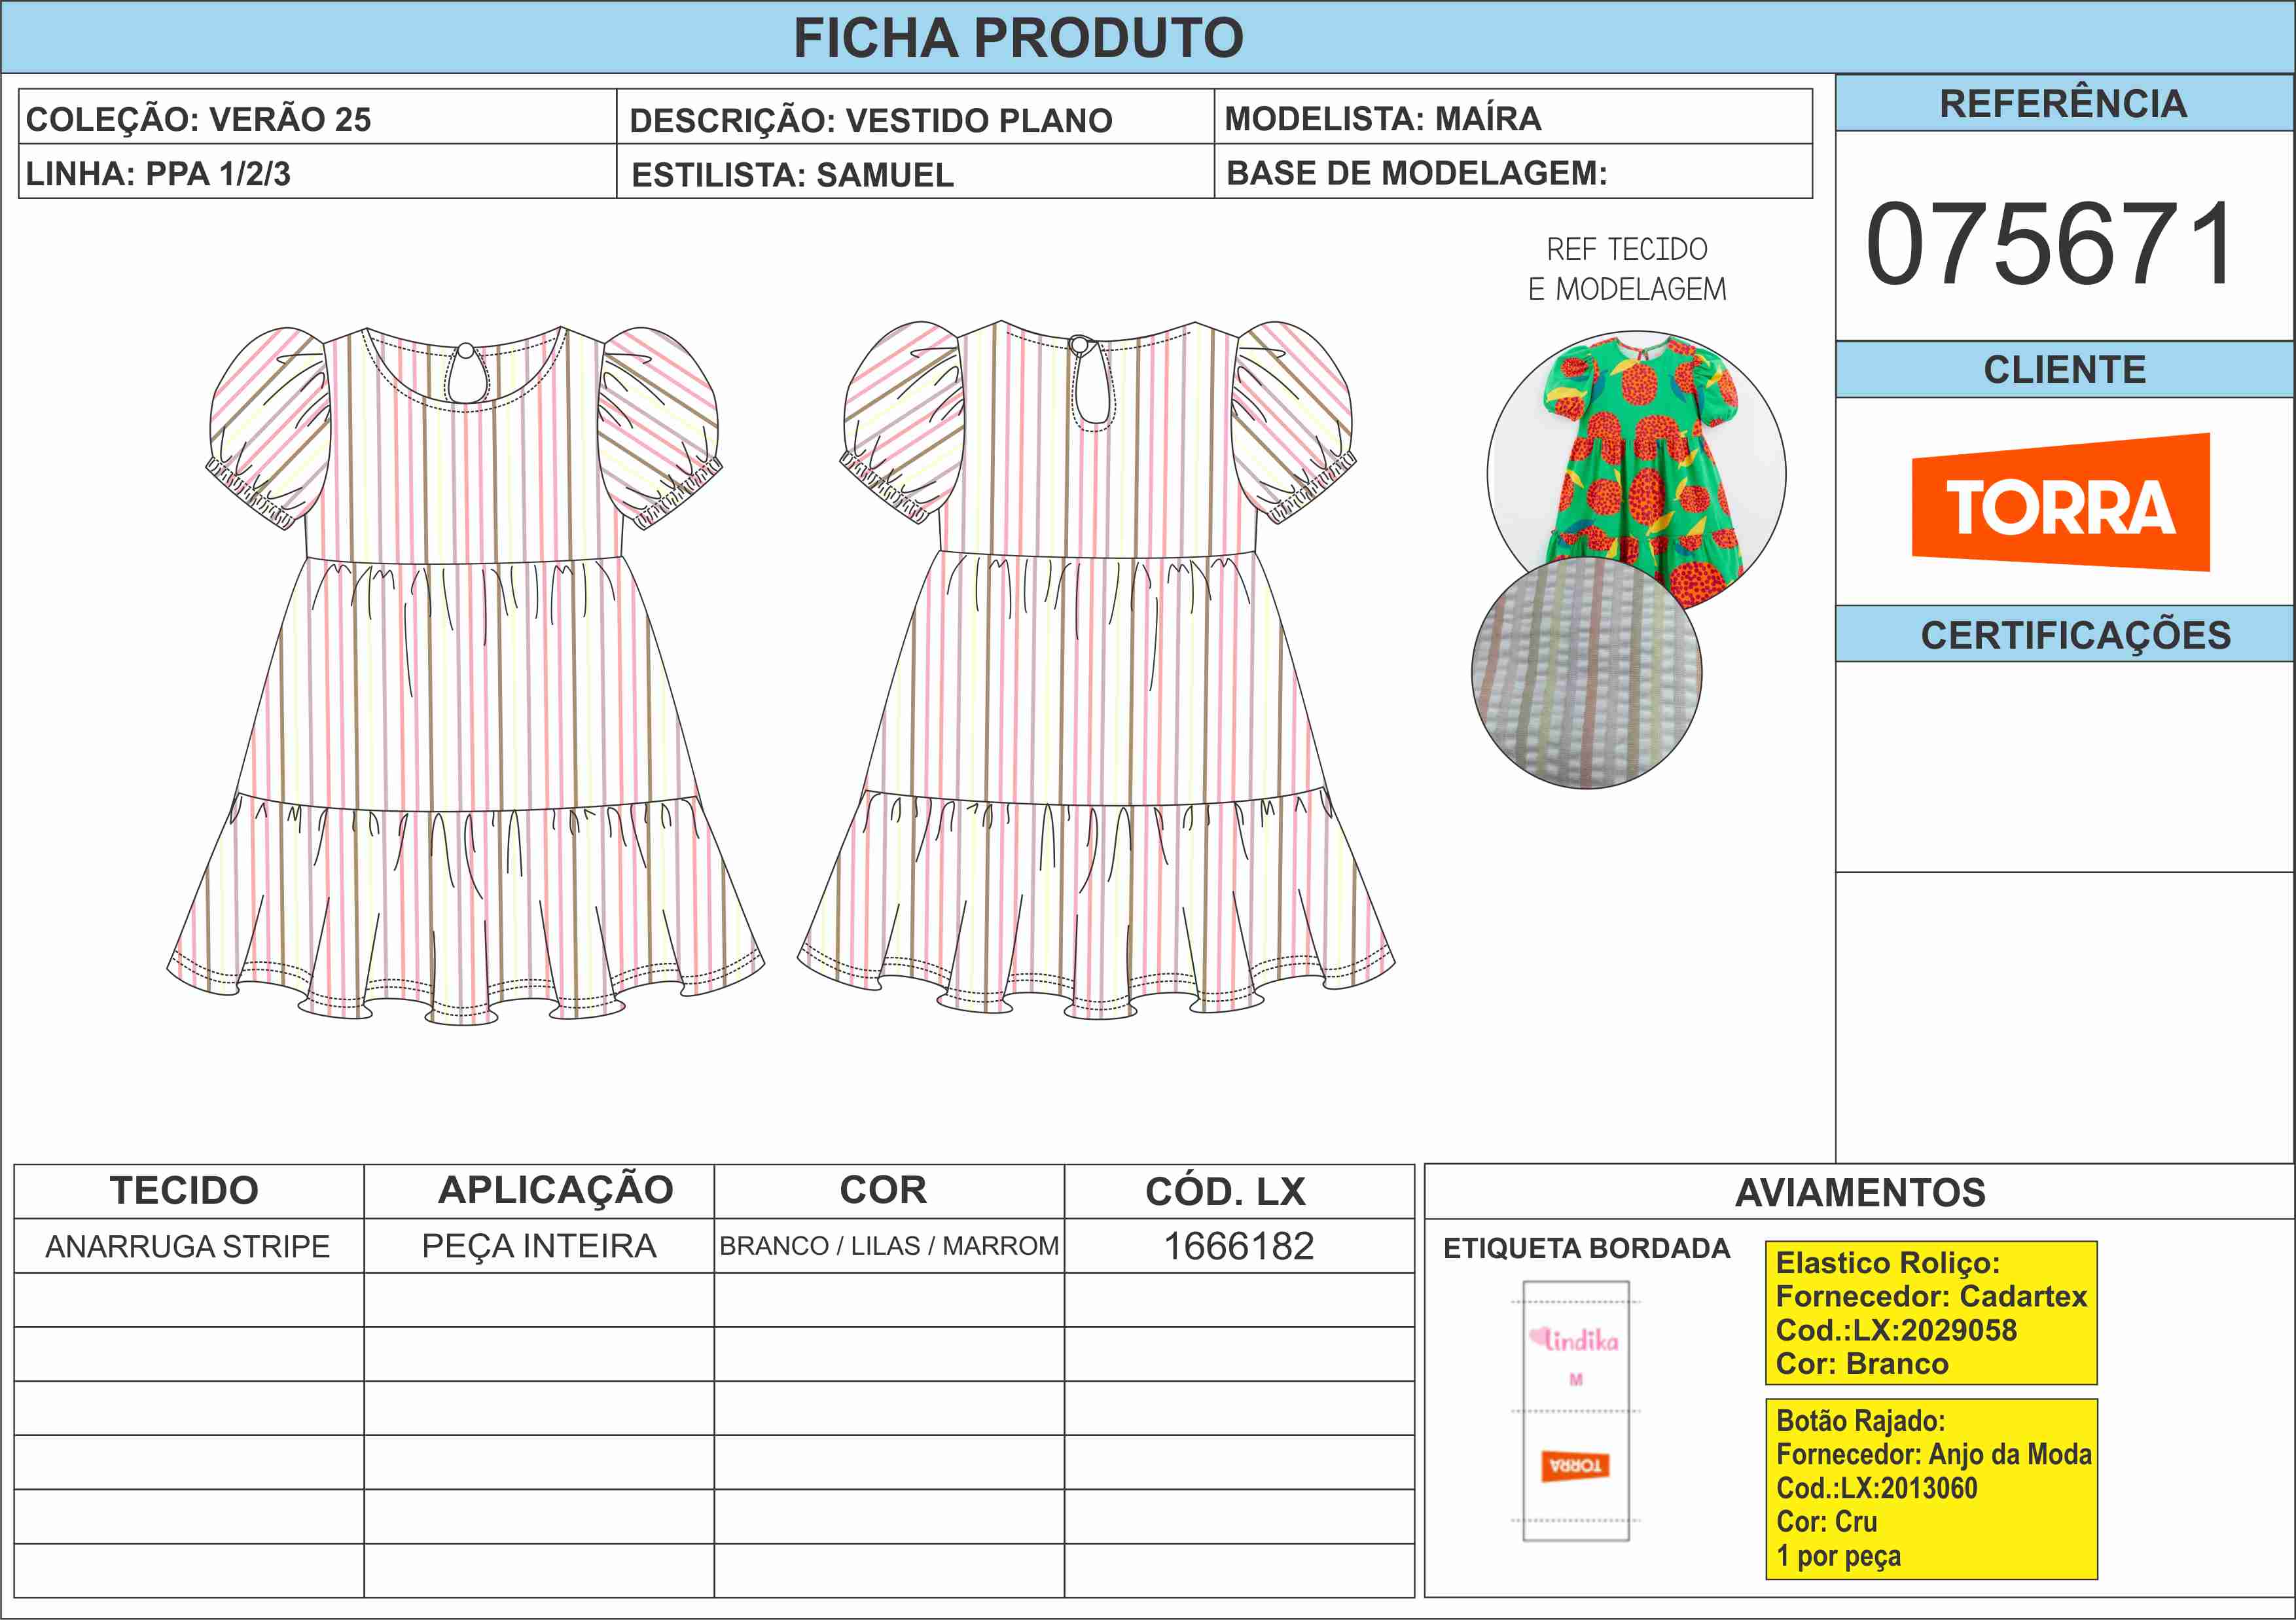
Task: Click the TORRA client logo
Action: pyautogui.click(x=2060, y=503)
